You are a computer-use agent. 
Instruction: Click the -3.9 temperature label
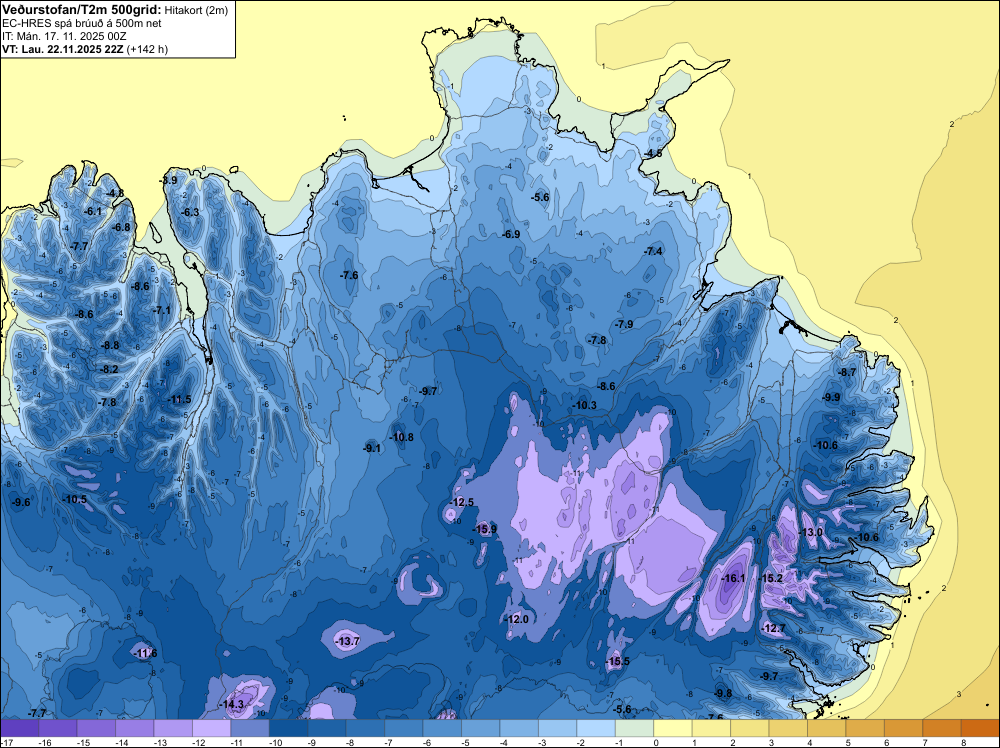(168, 180)
